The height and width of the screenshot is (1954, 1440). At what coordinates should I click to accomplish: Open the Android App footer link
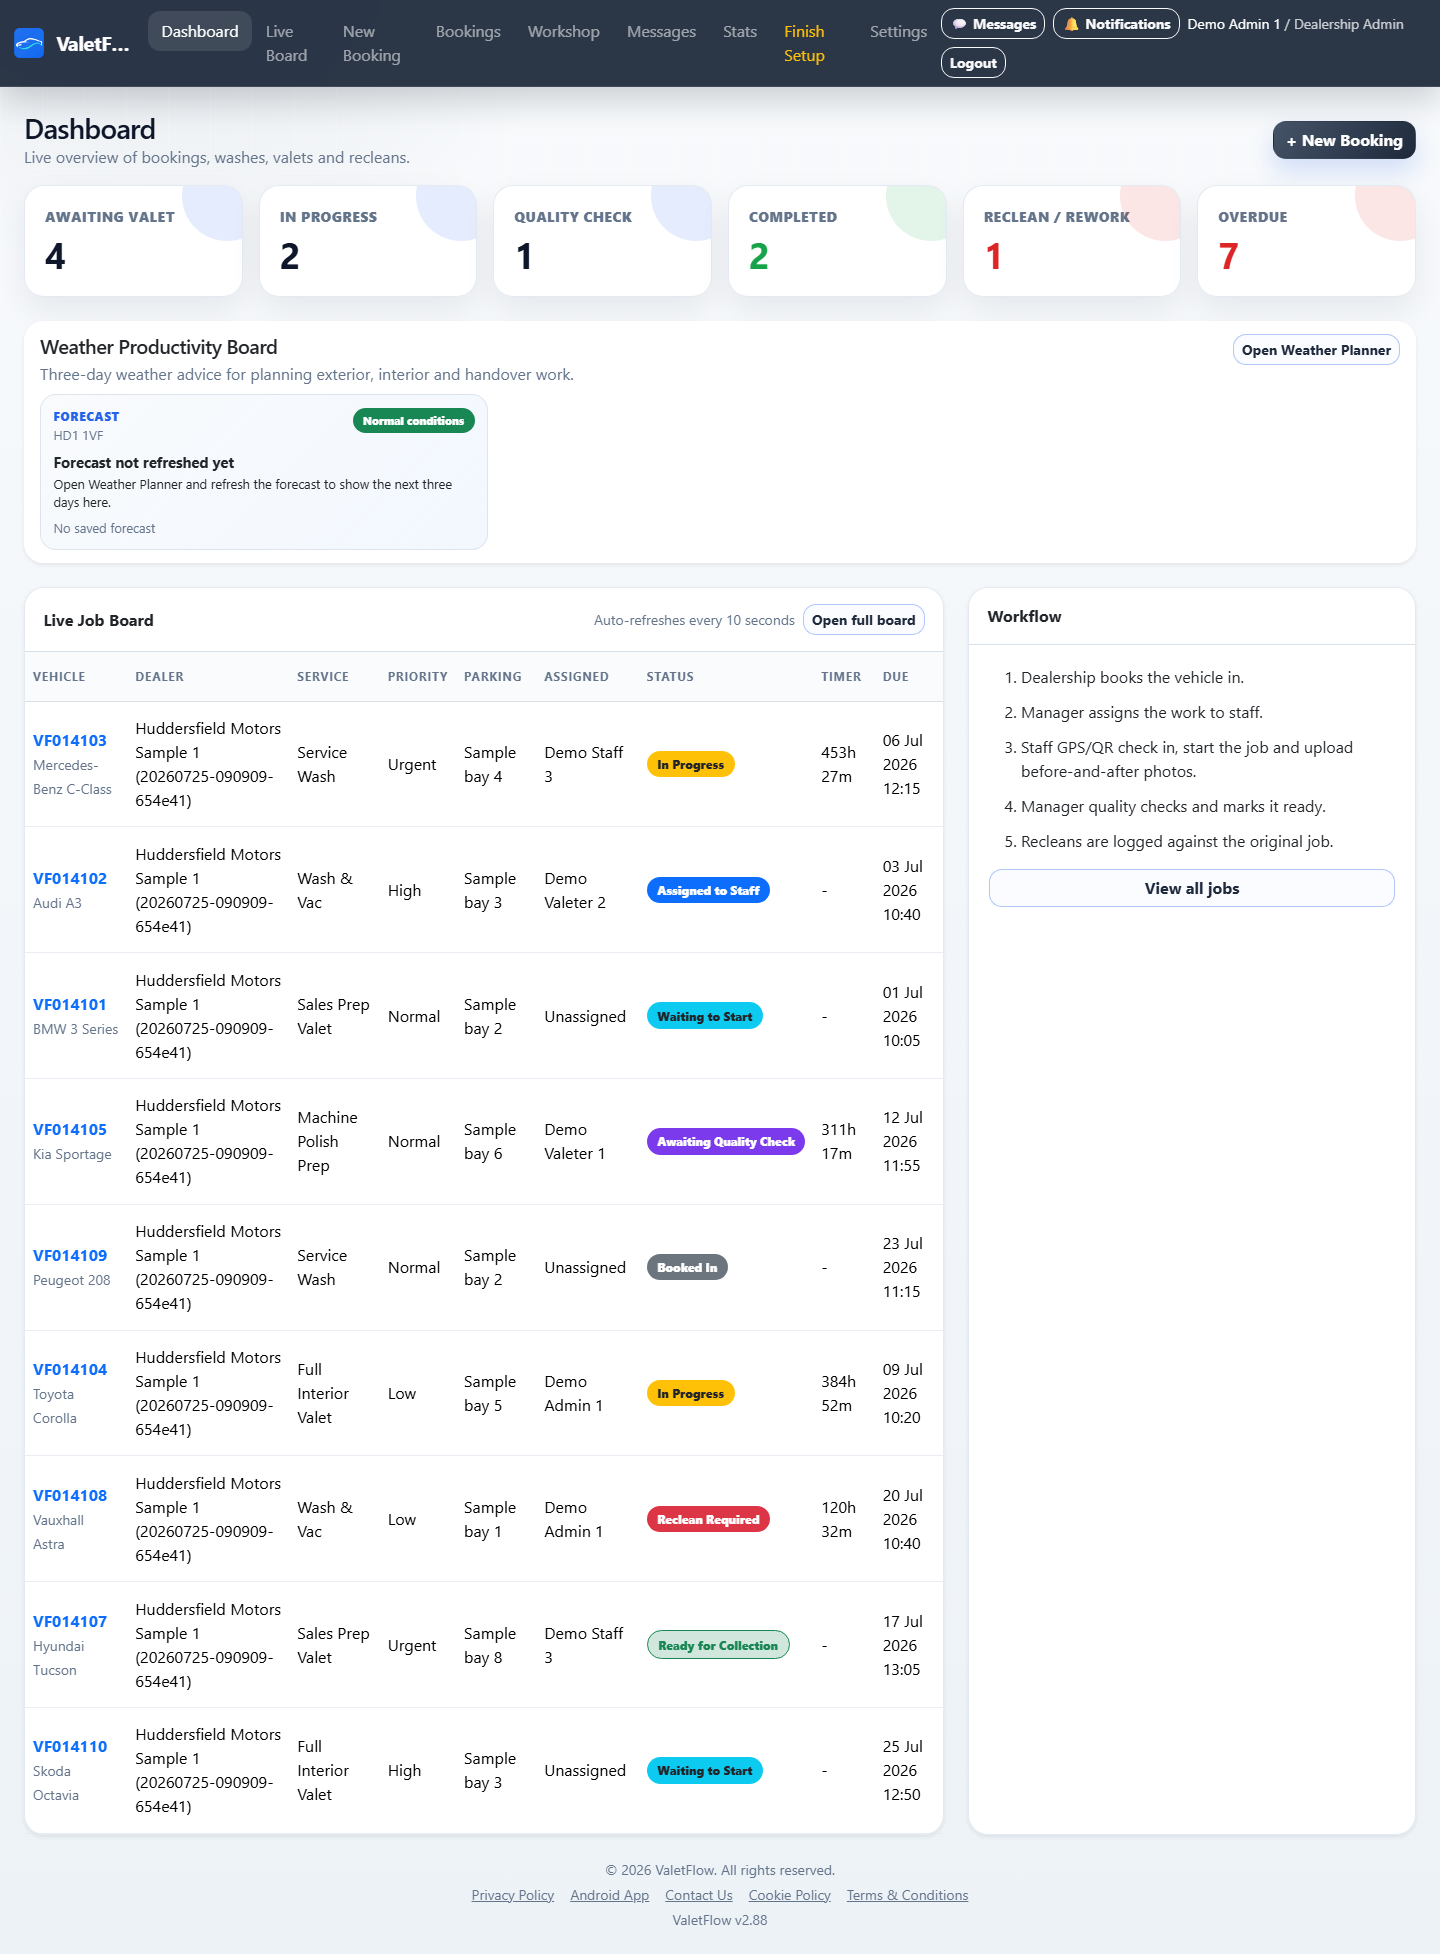pyautogui.click(x=609, y=1895)
